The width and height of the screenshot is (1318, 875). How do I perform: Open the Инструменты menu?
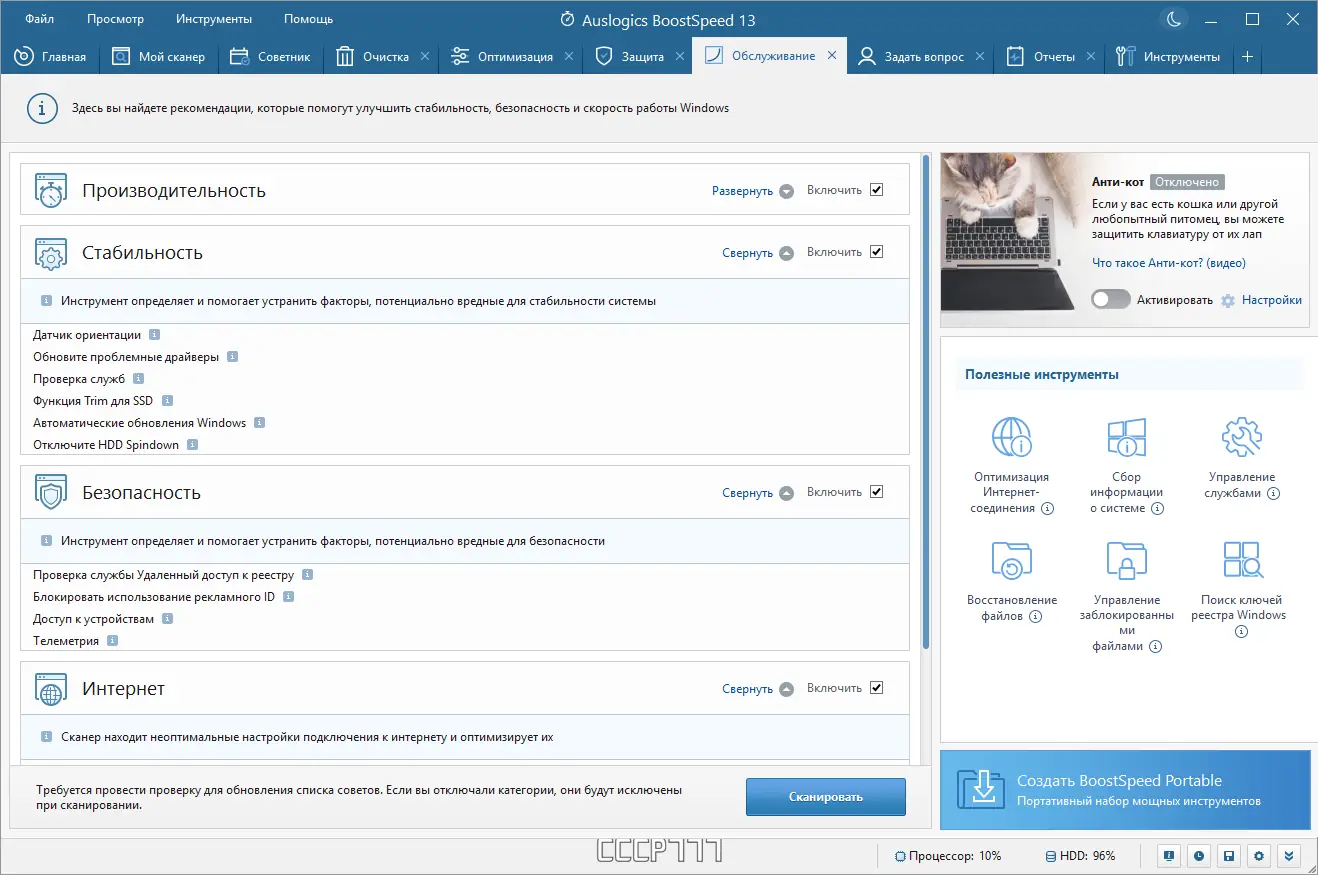pyautogui.click(x=214, y=19)
